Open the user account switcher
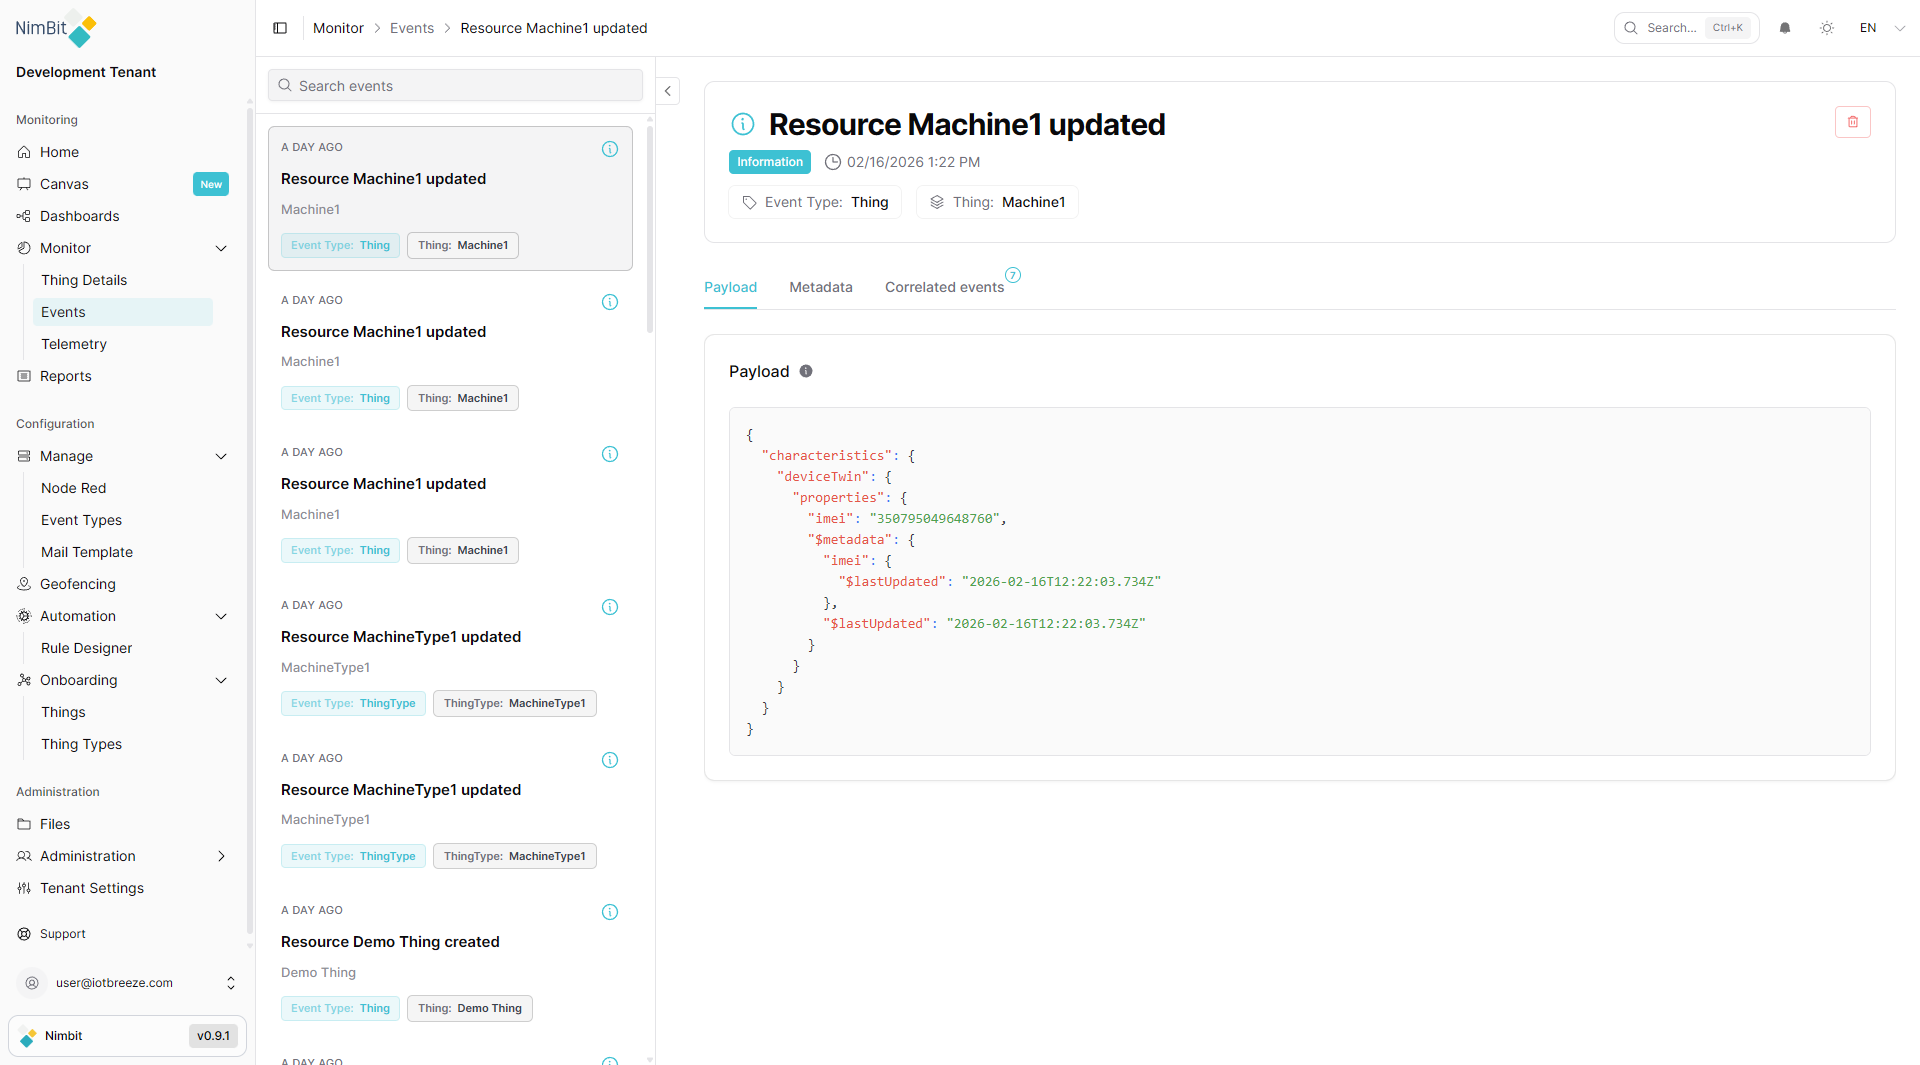 pos(231,983)
